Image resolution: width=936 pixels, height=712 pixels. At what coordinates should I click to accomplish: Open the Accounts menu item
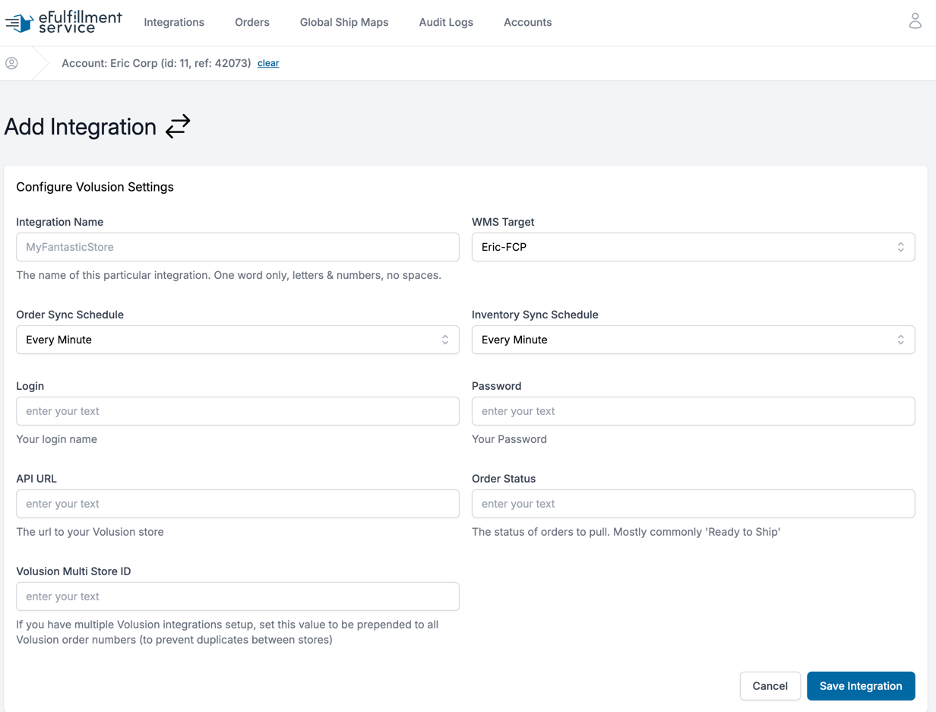[x=528, y=22]
